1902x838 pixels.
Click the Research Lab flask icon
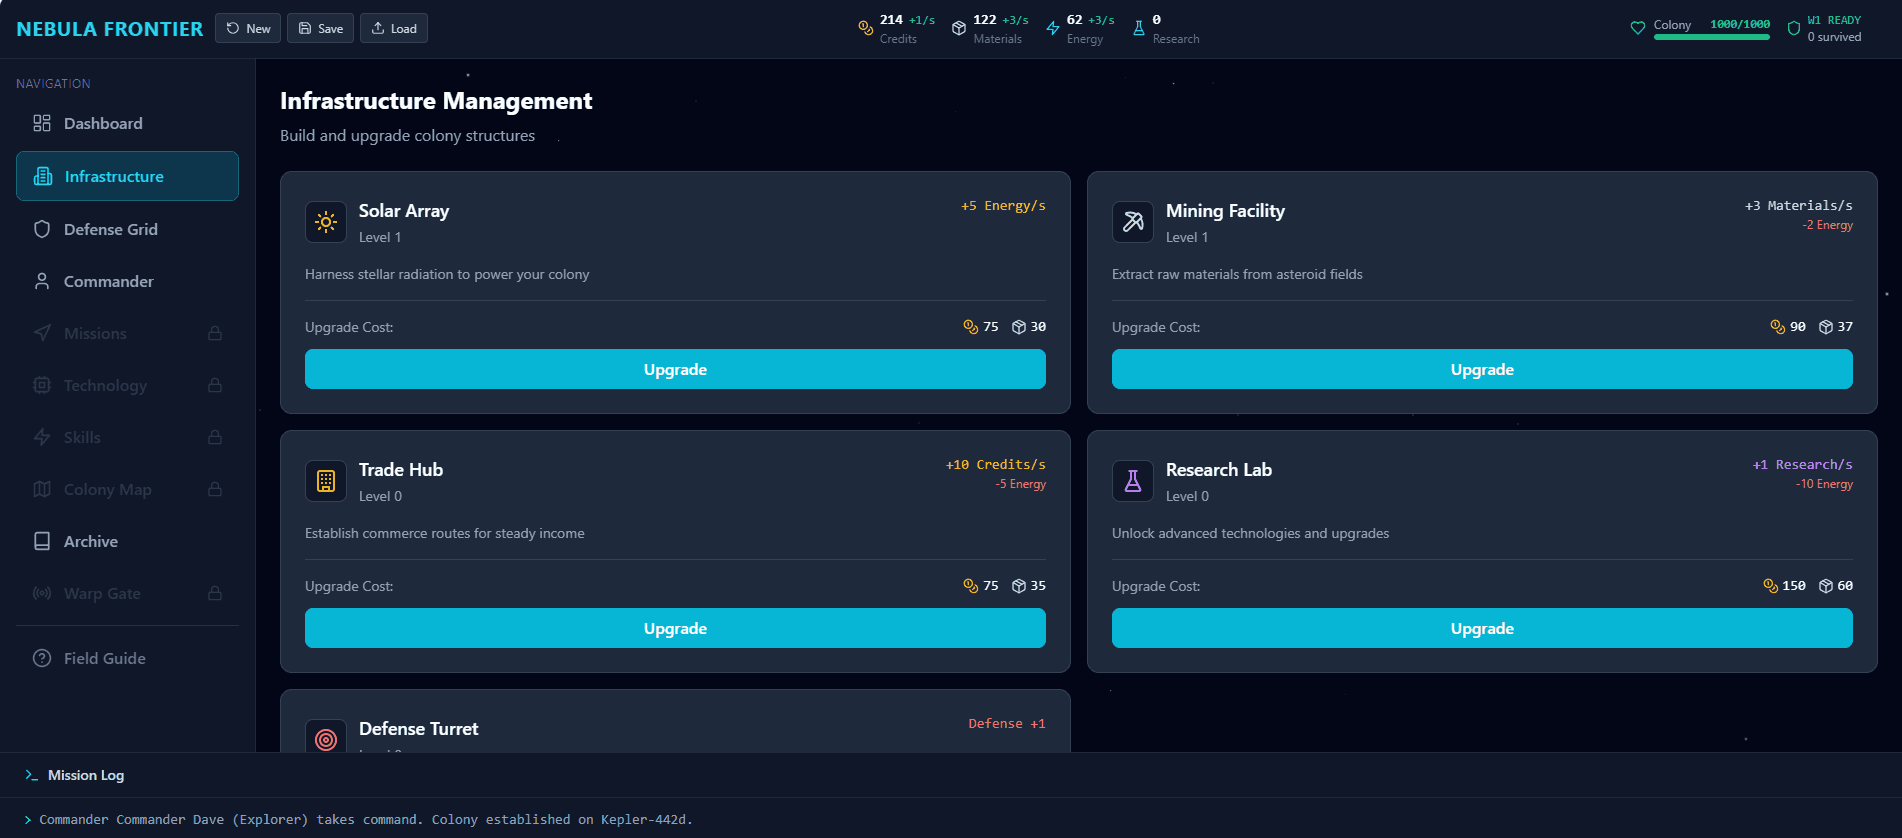[1133, 481]
